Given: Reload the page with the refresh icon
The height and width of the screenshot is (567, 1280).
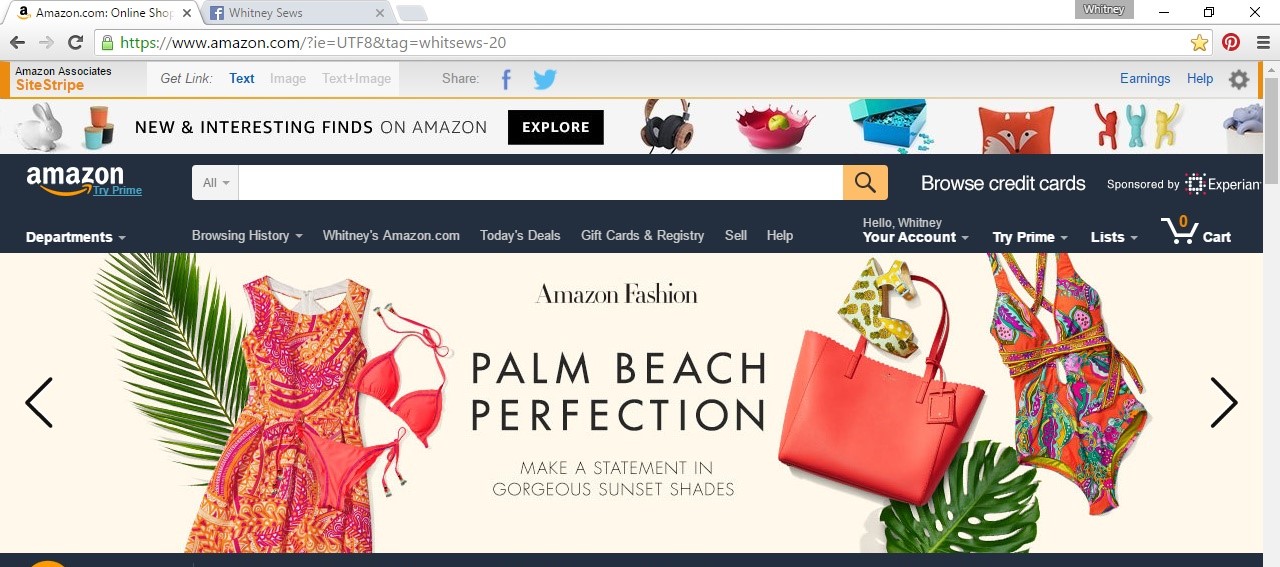Looking at the screenshot, I should point(75,42).
